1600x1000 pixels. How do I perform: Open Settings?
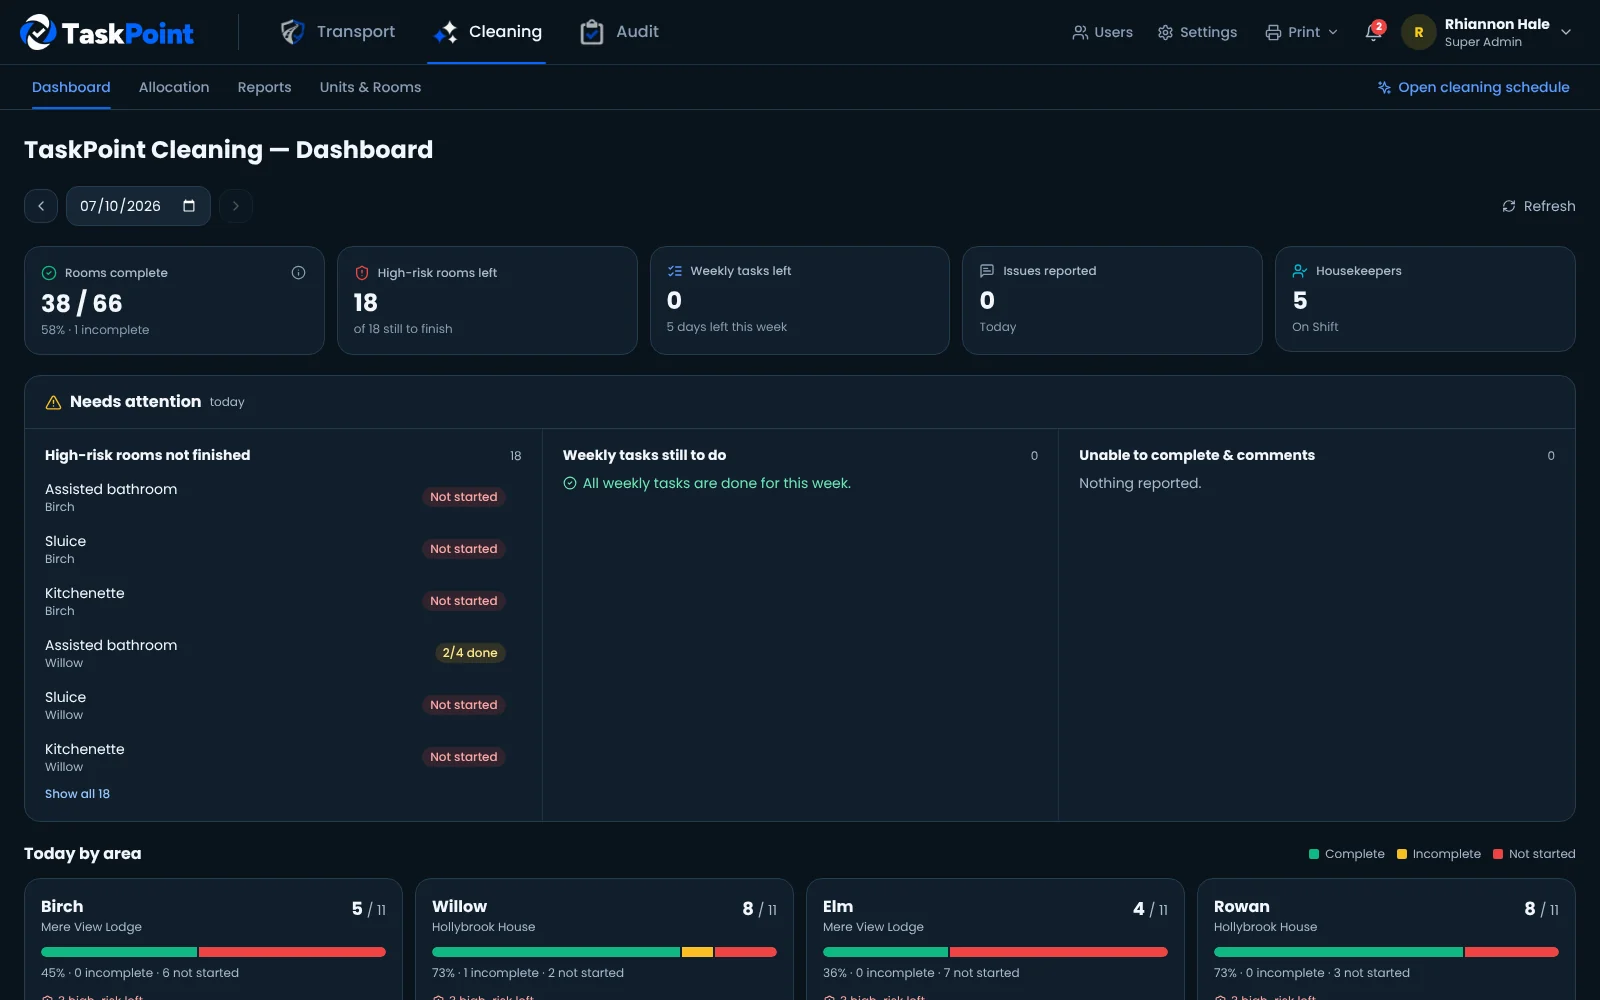[x=1197, y=32]
